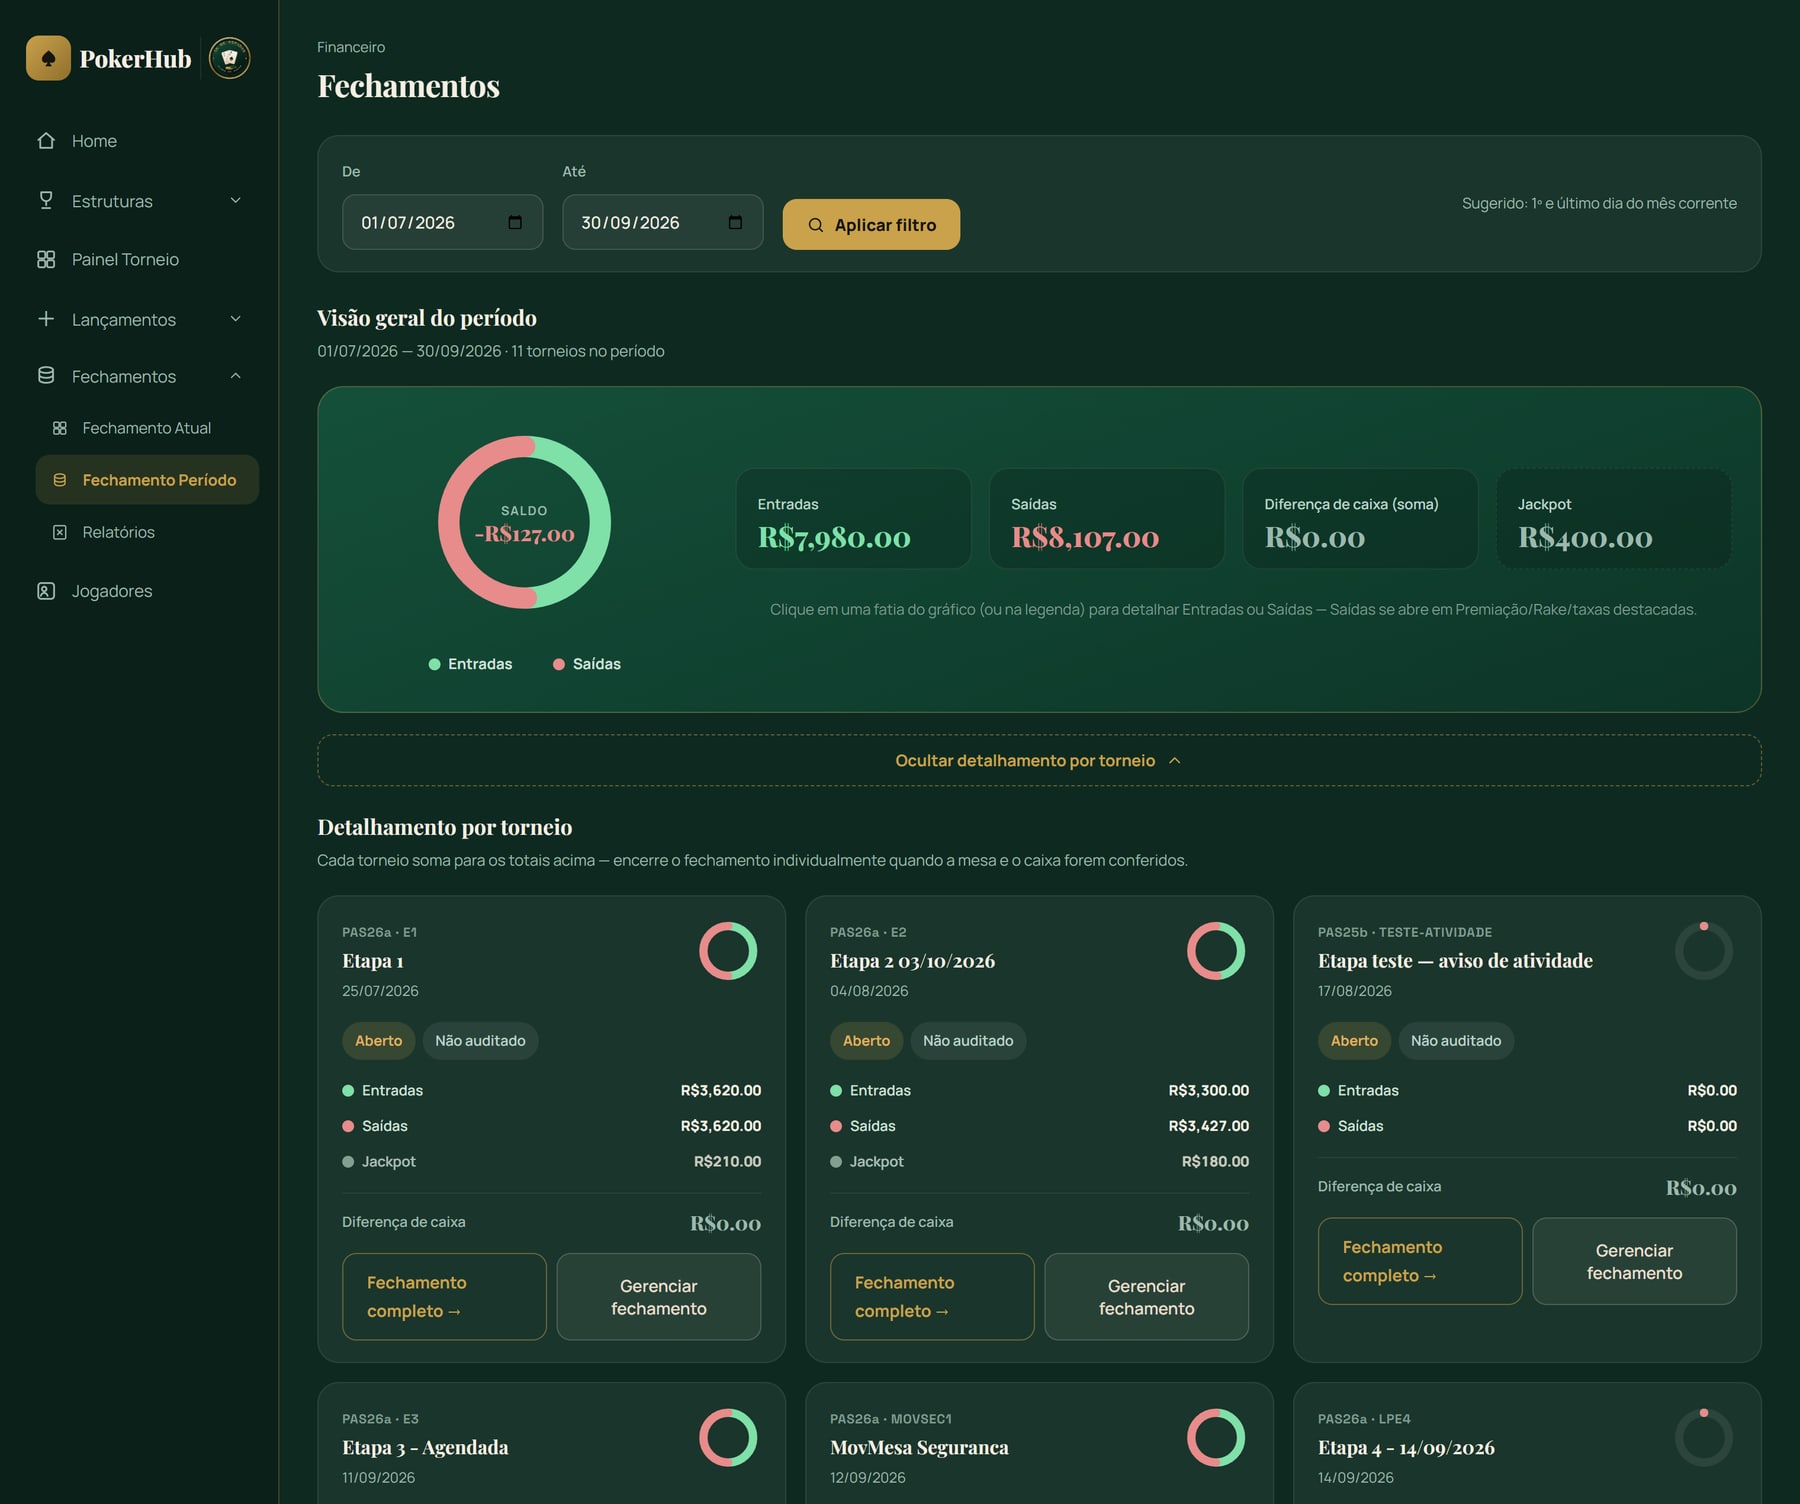This screenshot has height=1504, width=1800.
Task: Click Saídas legend dot under main chart
Action: (559, 664)
